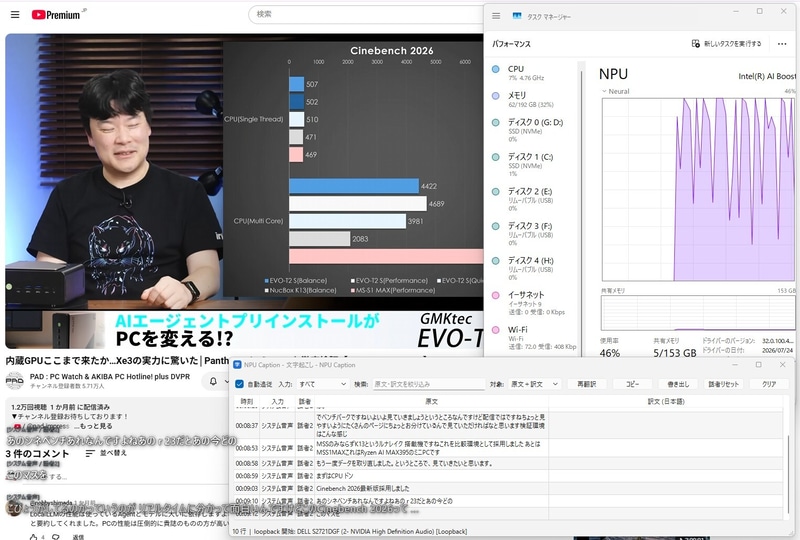
Task: Click the notification bell icon
Action: (x=213, y=381)
